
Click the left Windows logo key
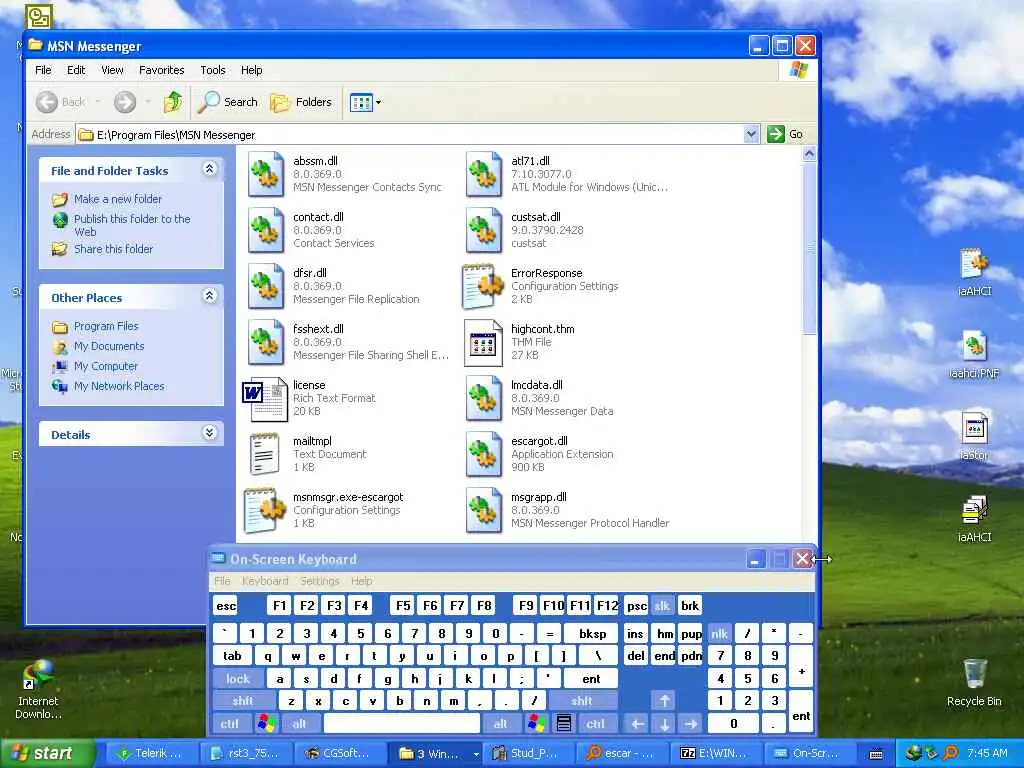click(x=266, y=724)
